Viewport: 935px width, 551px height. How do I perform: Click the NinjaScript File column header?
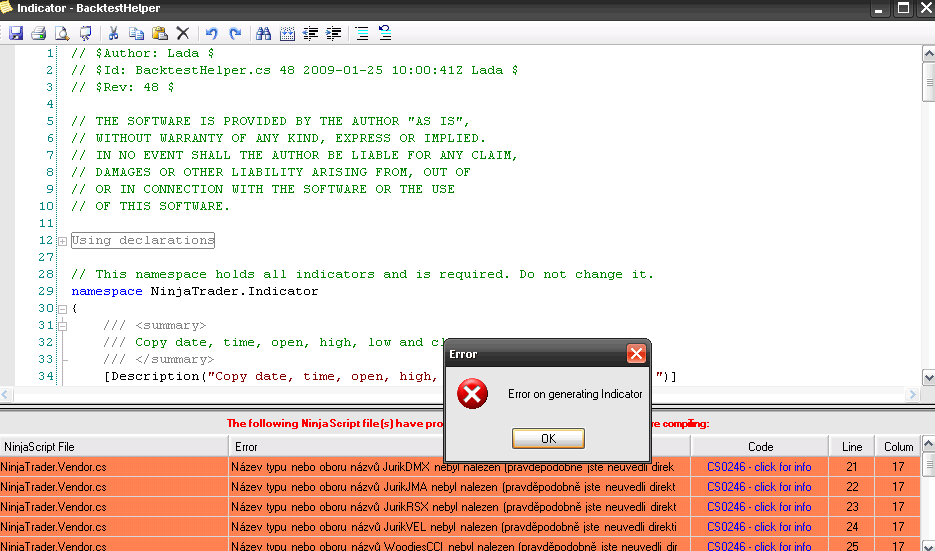[x=114, y=447]
